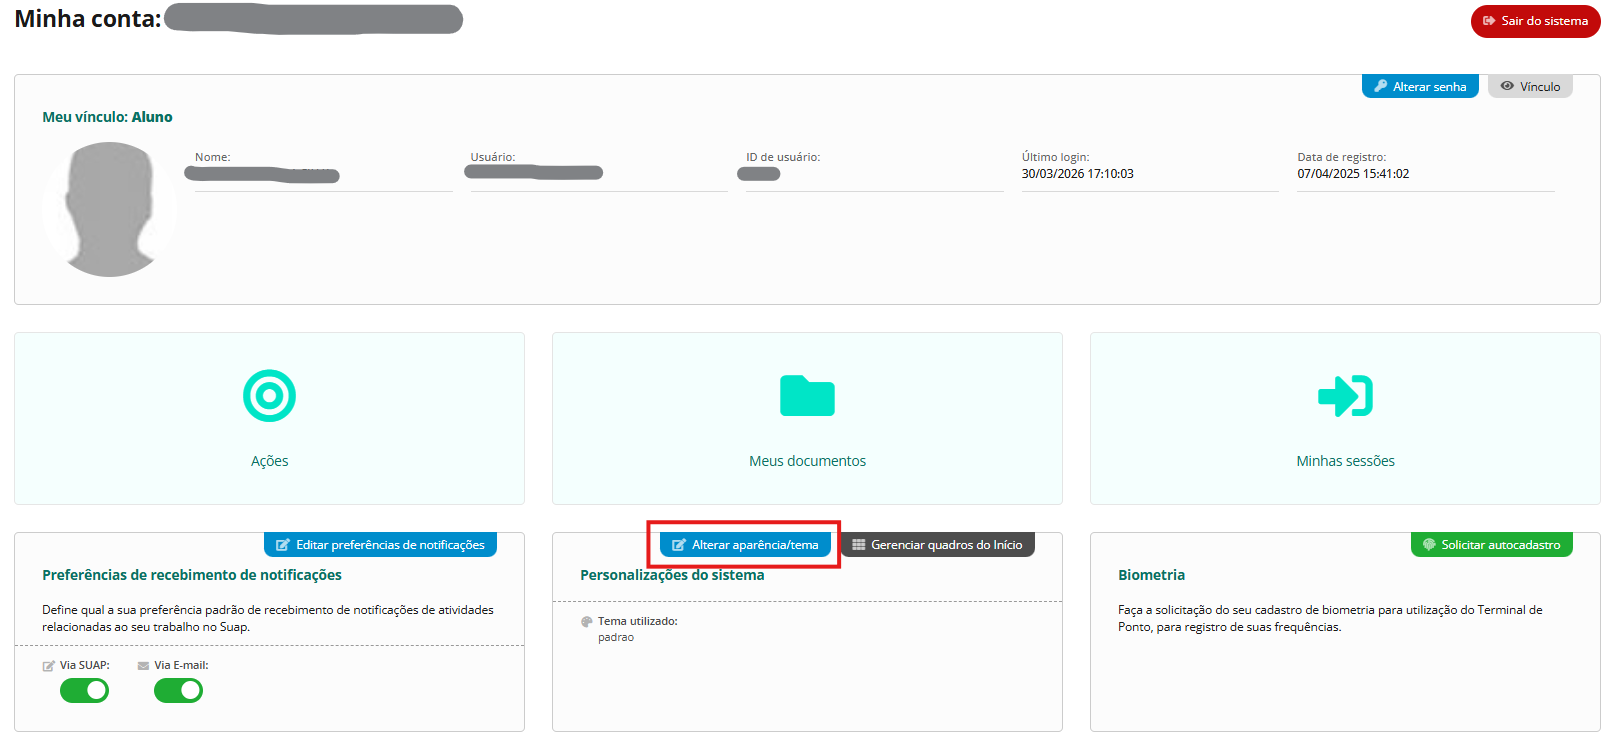
Task: Click the Alterar senha button label
Action: (x=1429, y=87)
